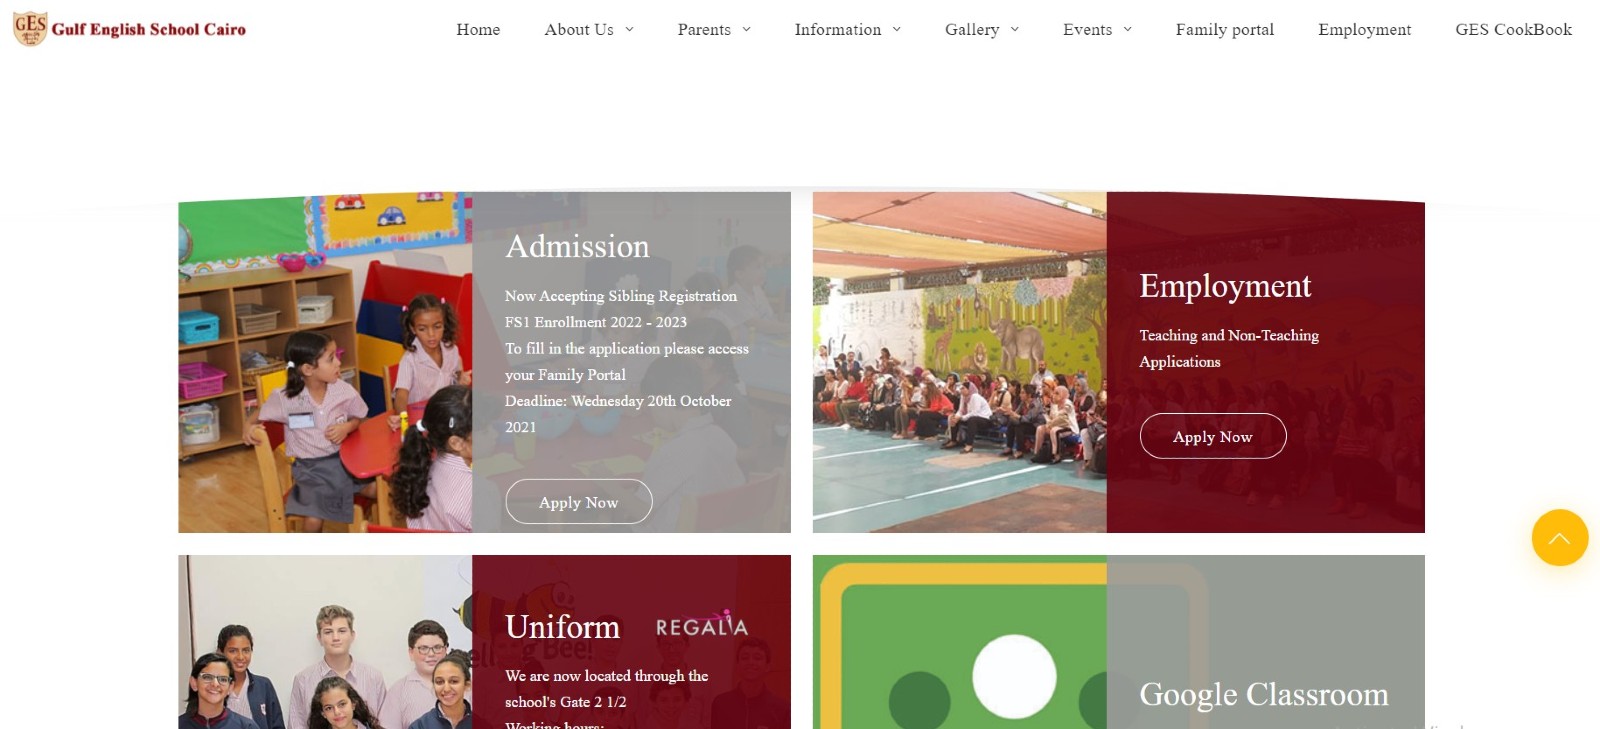Click Apply Now on the Employment card
Viewport: 1600px width, 729px height.
(x=1213, y=436)
